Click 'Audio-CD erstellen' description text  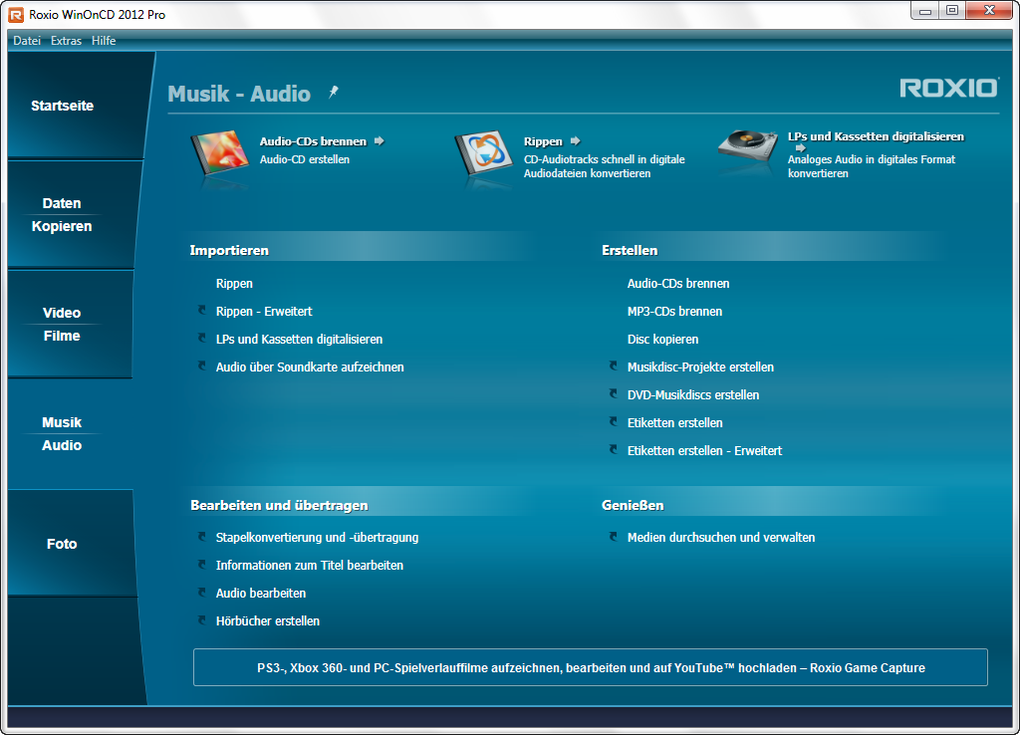tap(304, 159)
